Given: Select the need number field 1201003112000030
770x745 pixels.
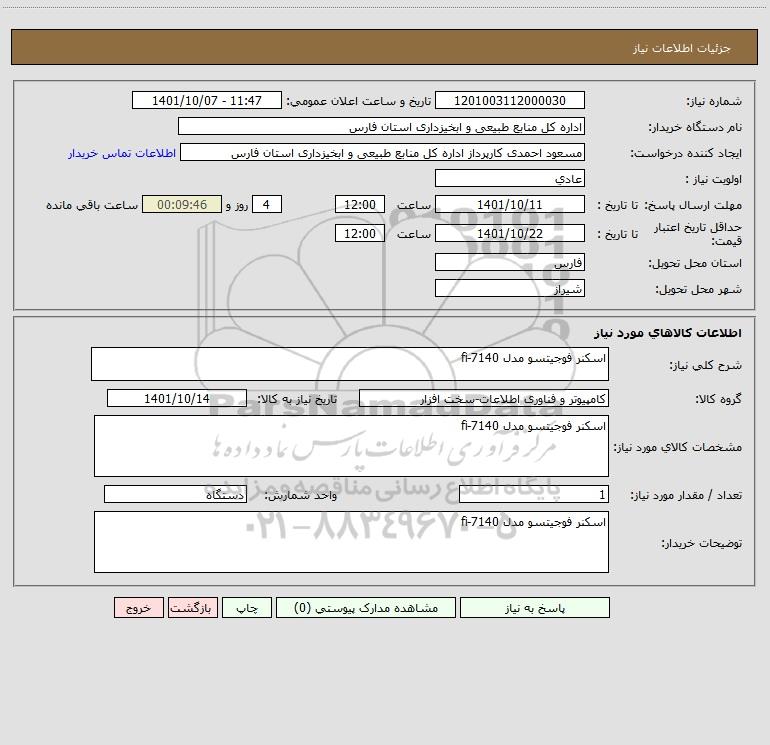Looking at the screenshot, I should 510,101.
